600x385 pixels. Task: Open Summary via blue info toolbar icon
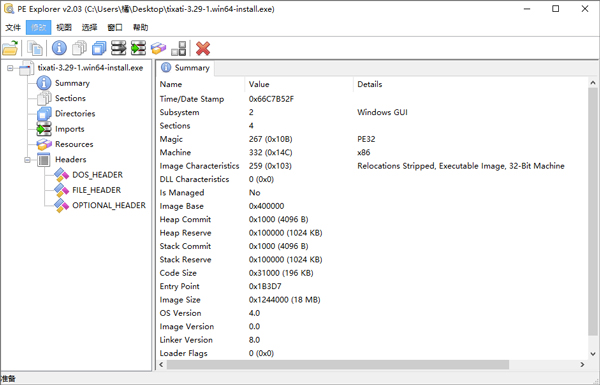point(59,48)
